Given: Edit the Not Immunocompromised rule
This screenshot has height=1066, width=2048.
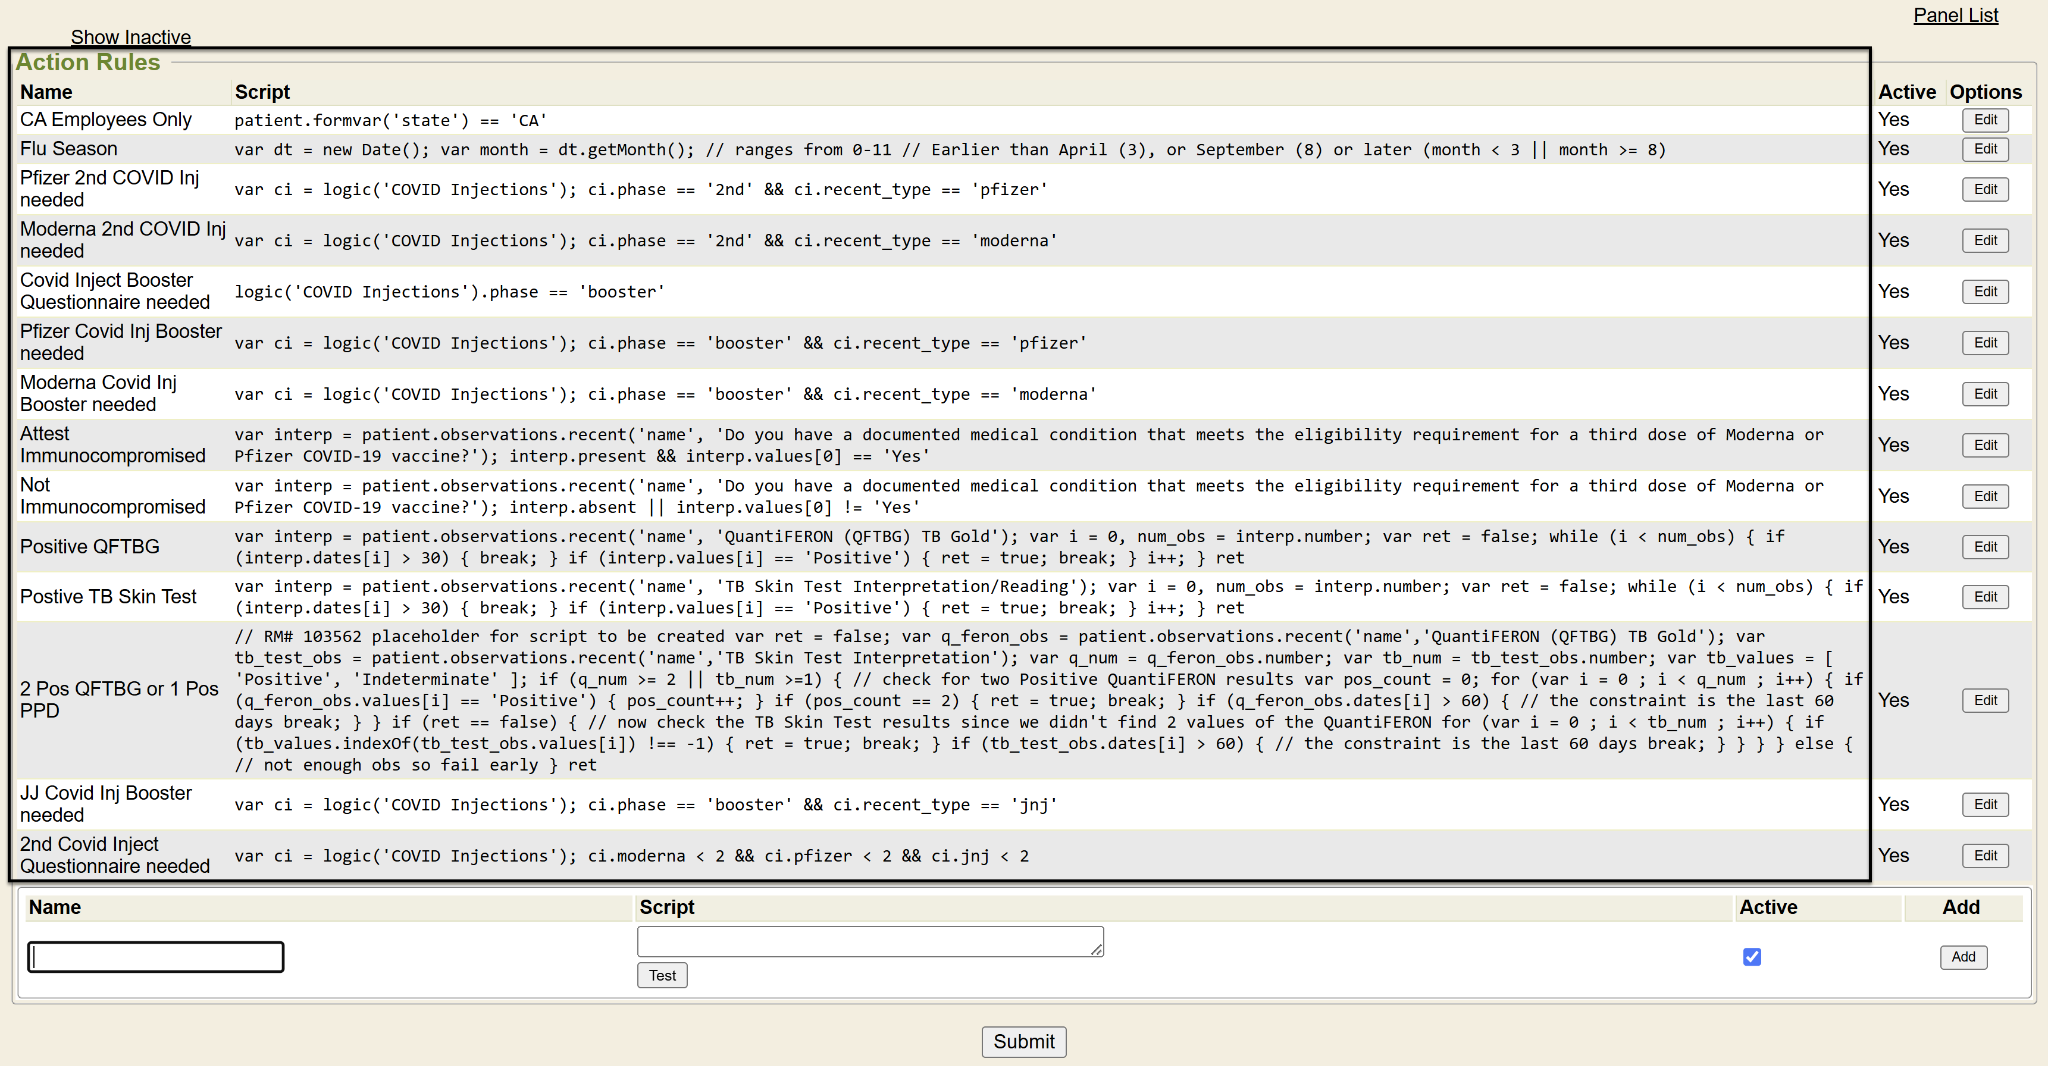Looking at the screenshot, I should click(x=1984, y=496).
